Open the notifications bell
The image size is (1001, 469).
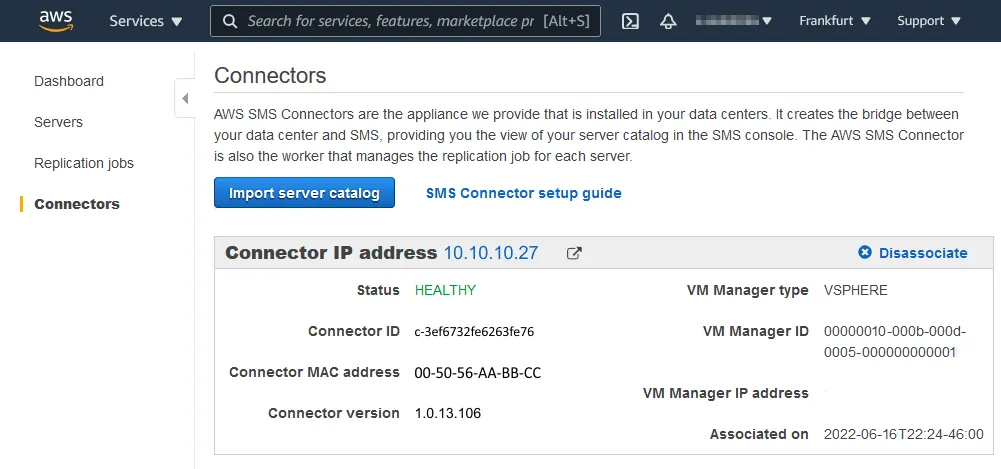(x=669, y=21)
